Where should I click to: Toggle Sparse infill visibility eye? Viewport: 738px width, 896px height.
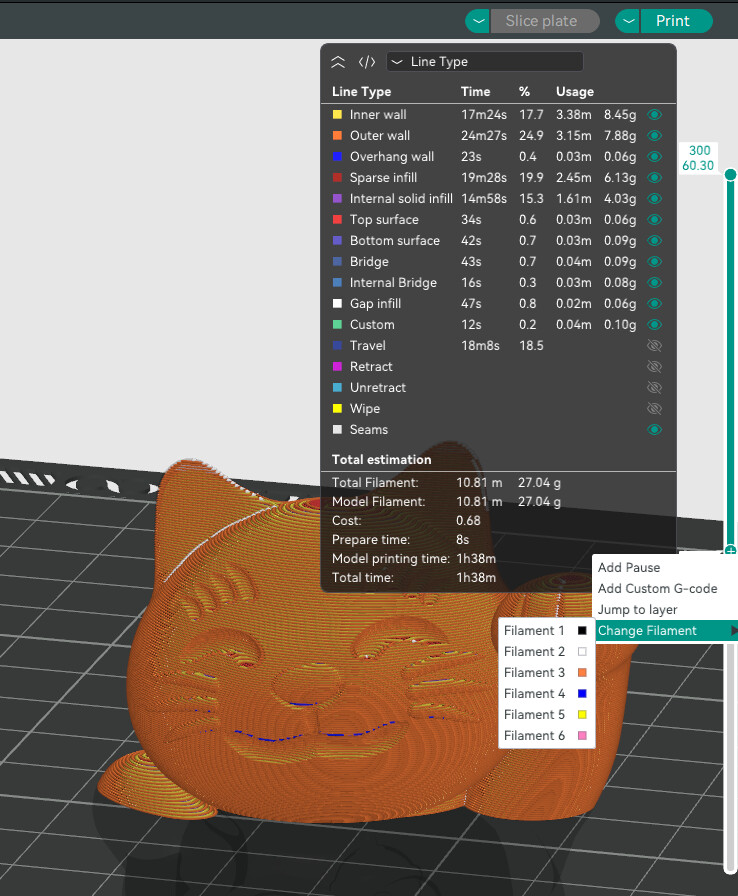[655, 178]
